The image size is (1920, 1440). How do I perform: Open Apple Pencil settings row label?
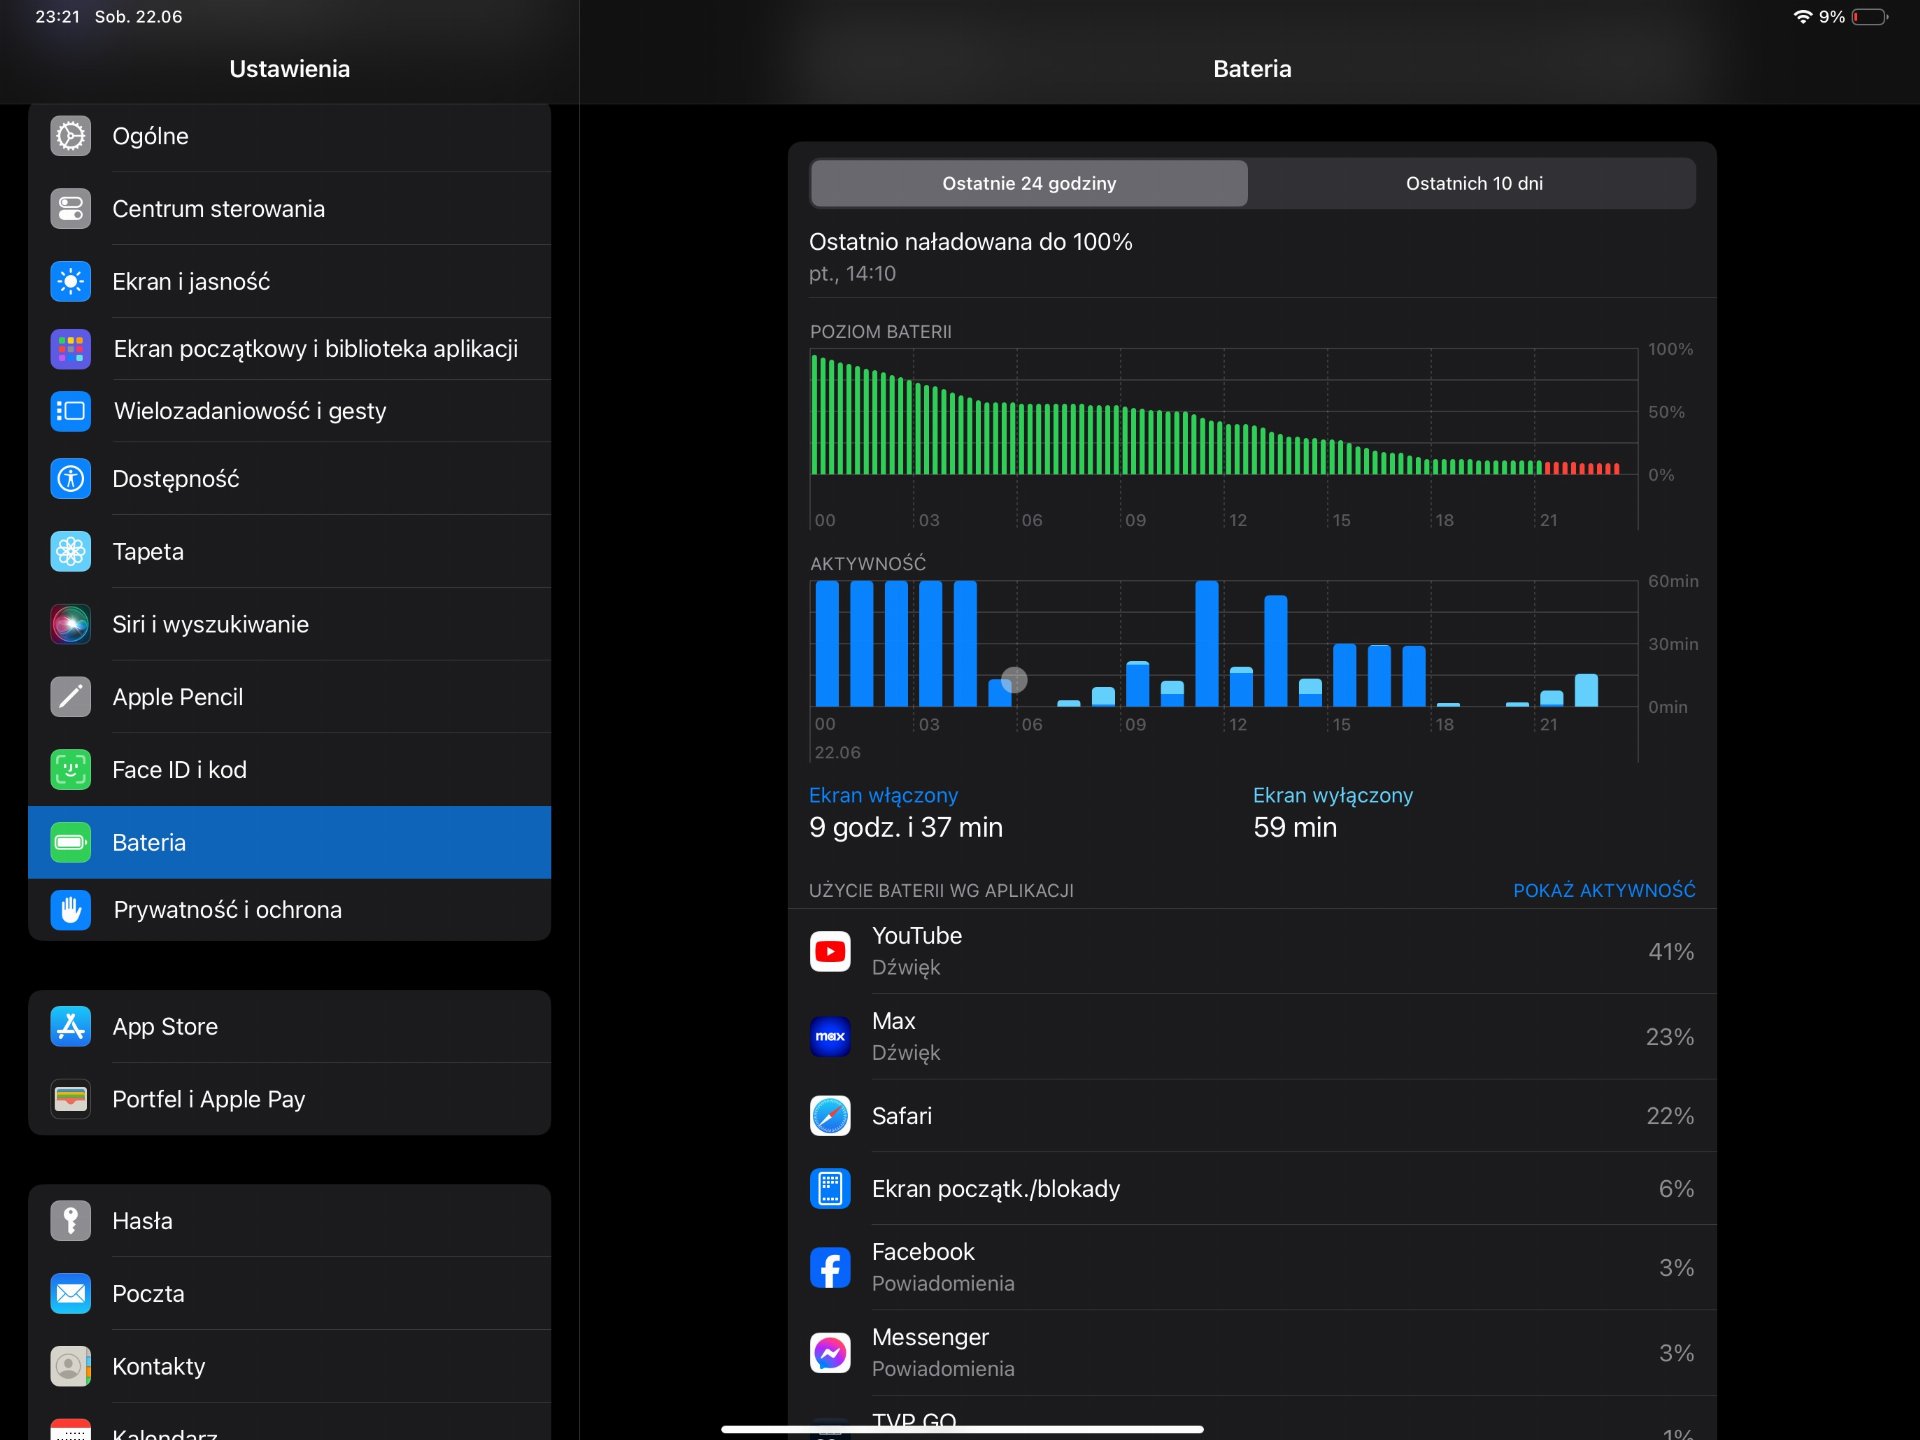click(178, 697)
